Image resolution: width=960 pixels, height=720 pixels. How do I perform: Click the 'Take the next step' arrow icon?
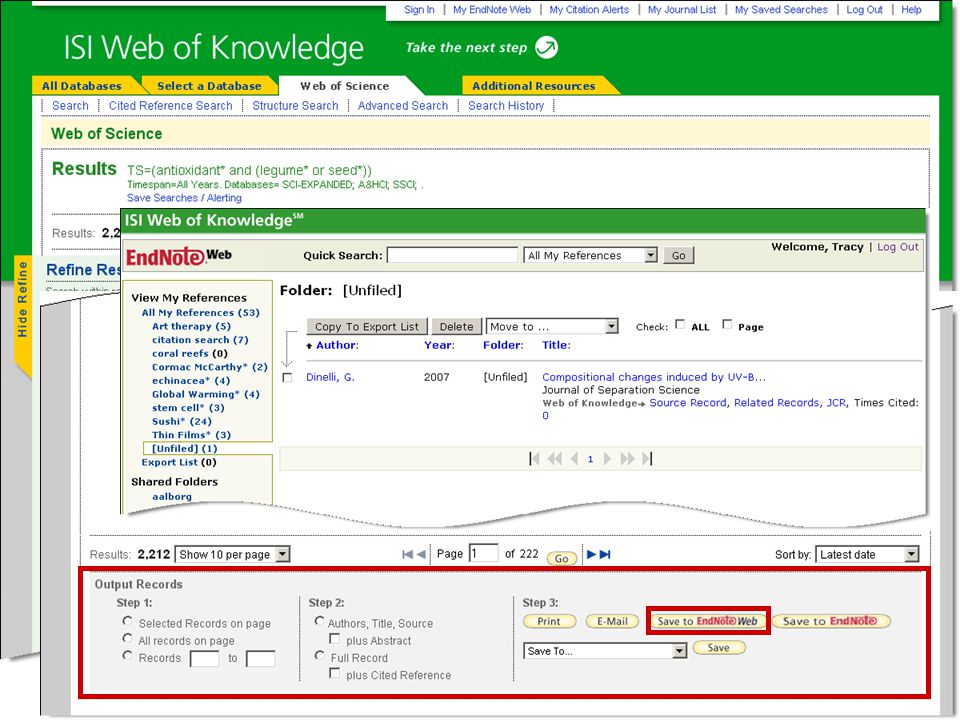[x=546, y=47]
